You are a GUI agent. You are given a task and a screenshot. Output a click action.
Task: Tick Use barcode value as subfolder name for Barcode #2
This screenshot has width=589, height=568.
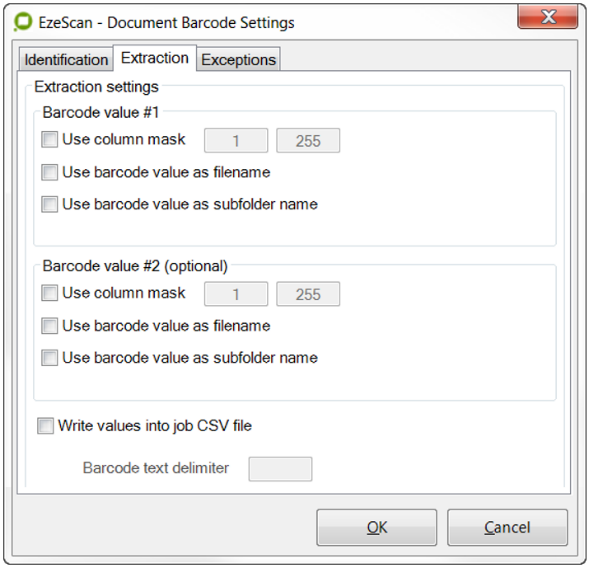(50, 358)
